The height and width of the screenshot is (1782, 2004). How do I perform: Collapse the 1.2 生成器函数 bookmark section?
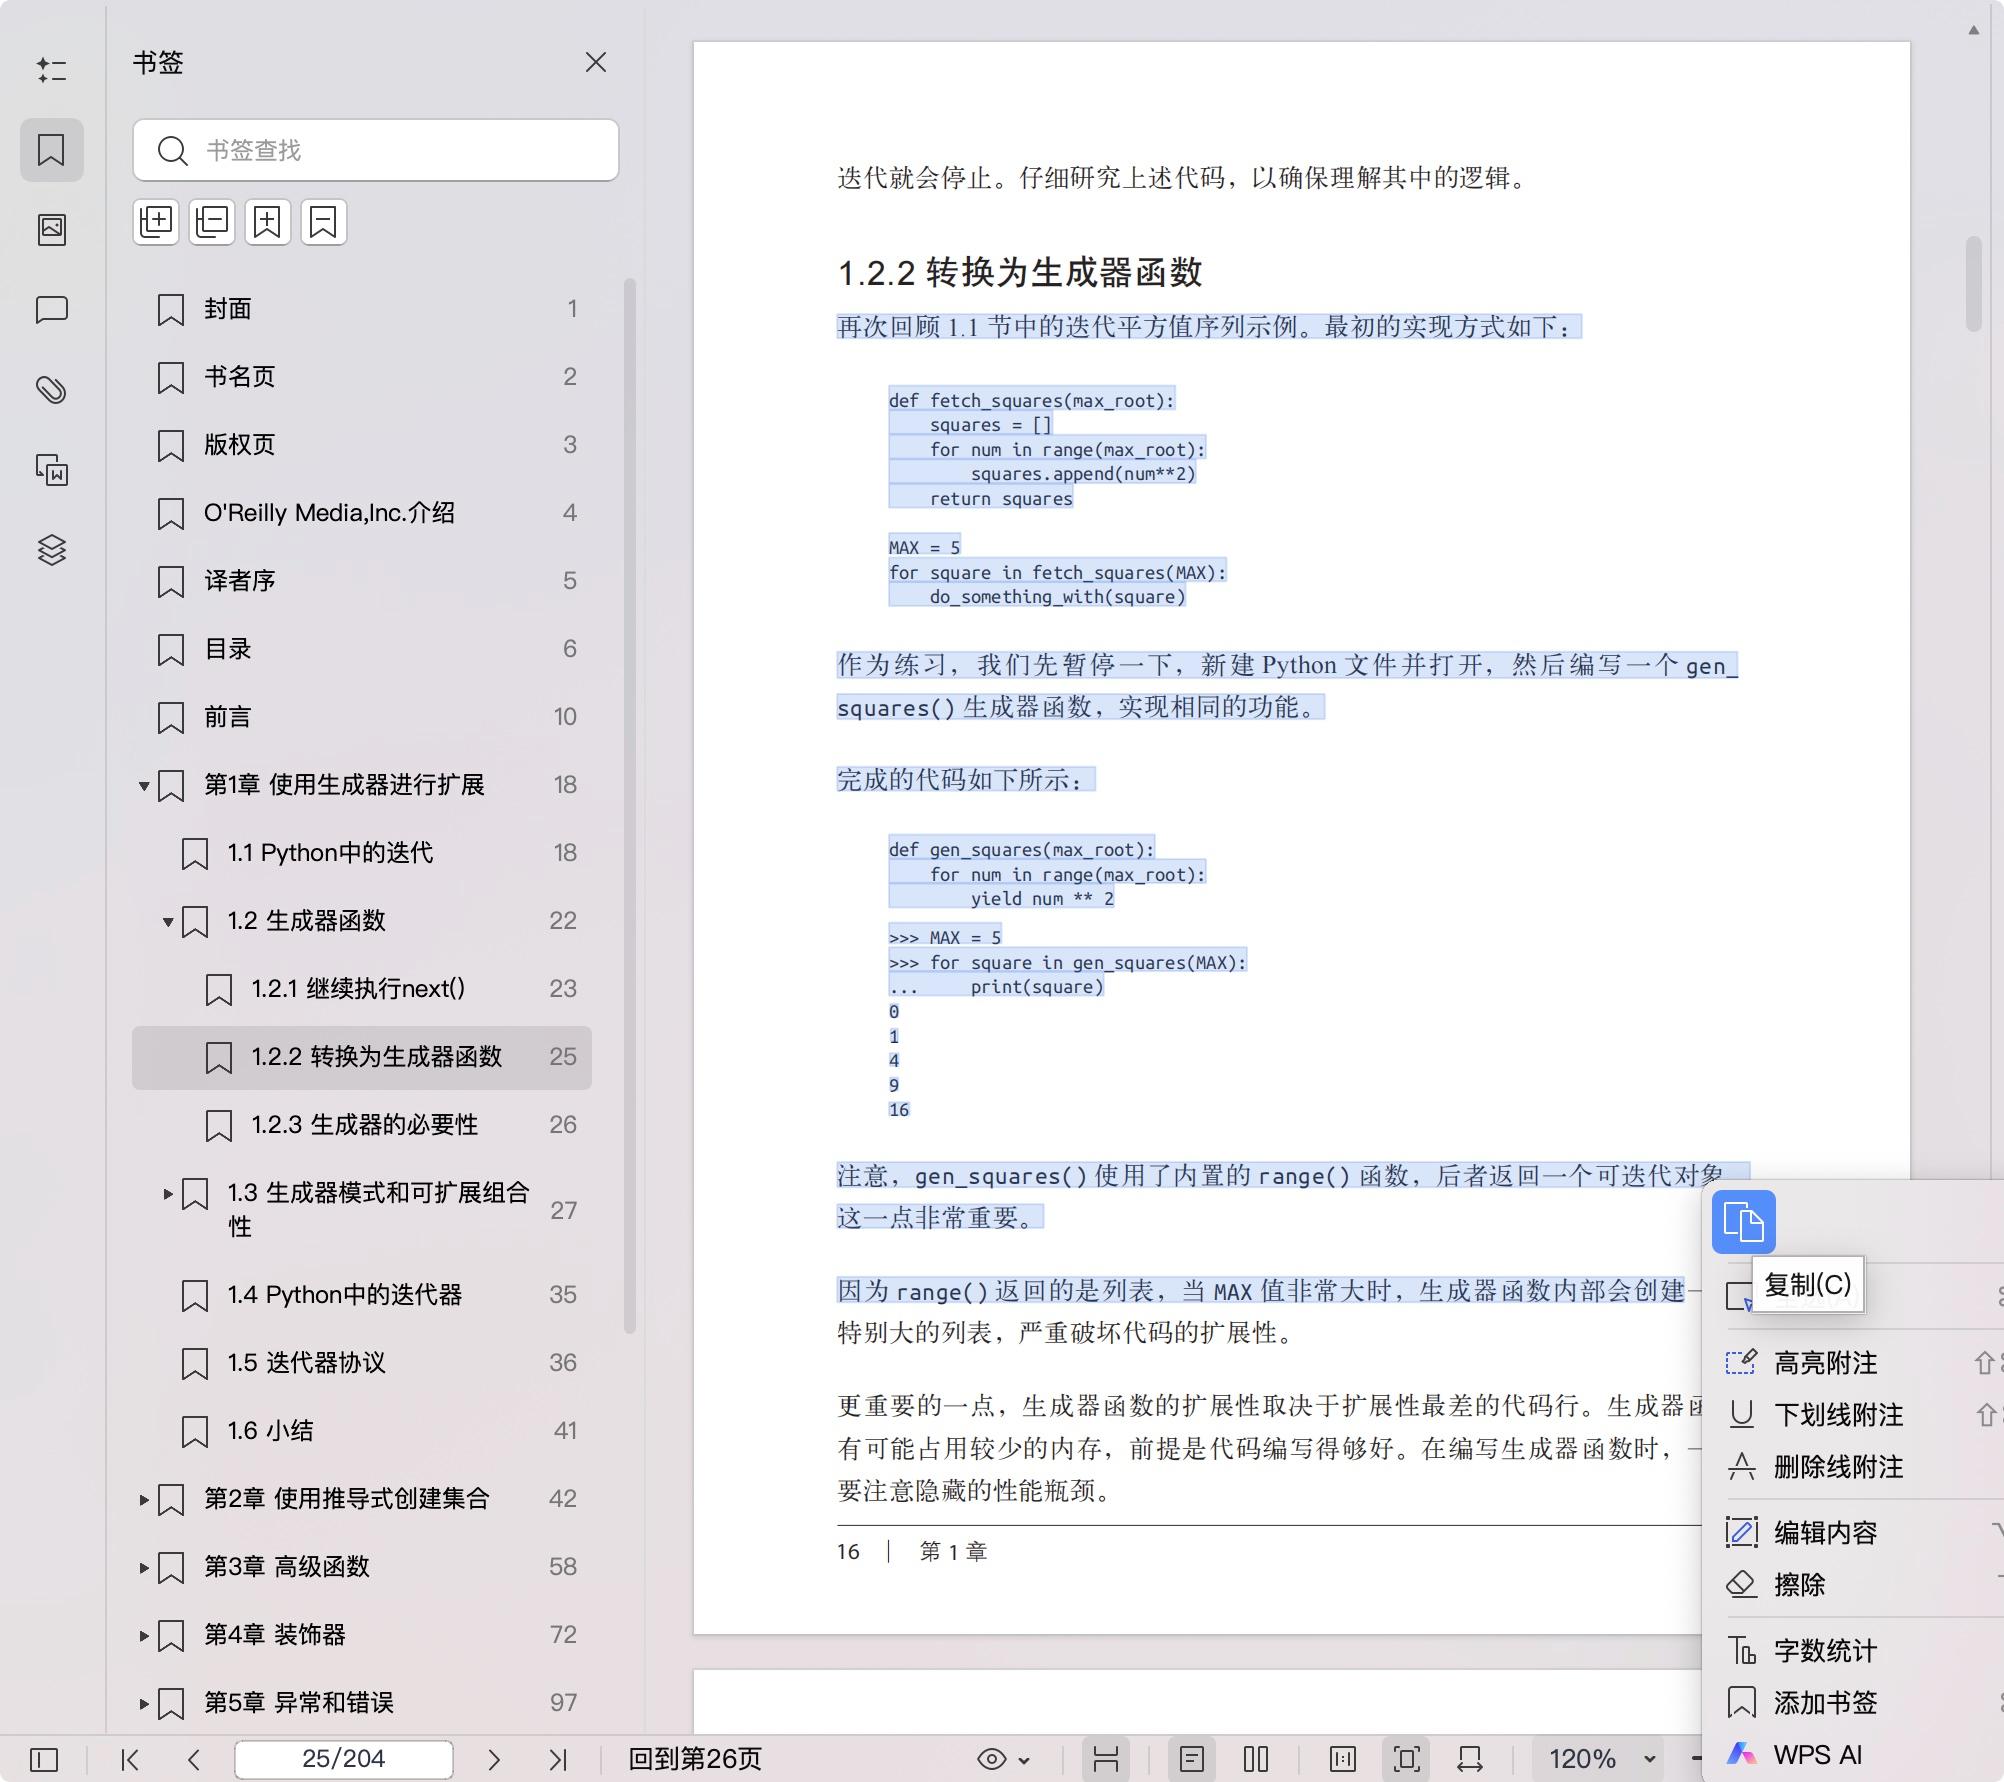(x=168, y=922)
